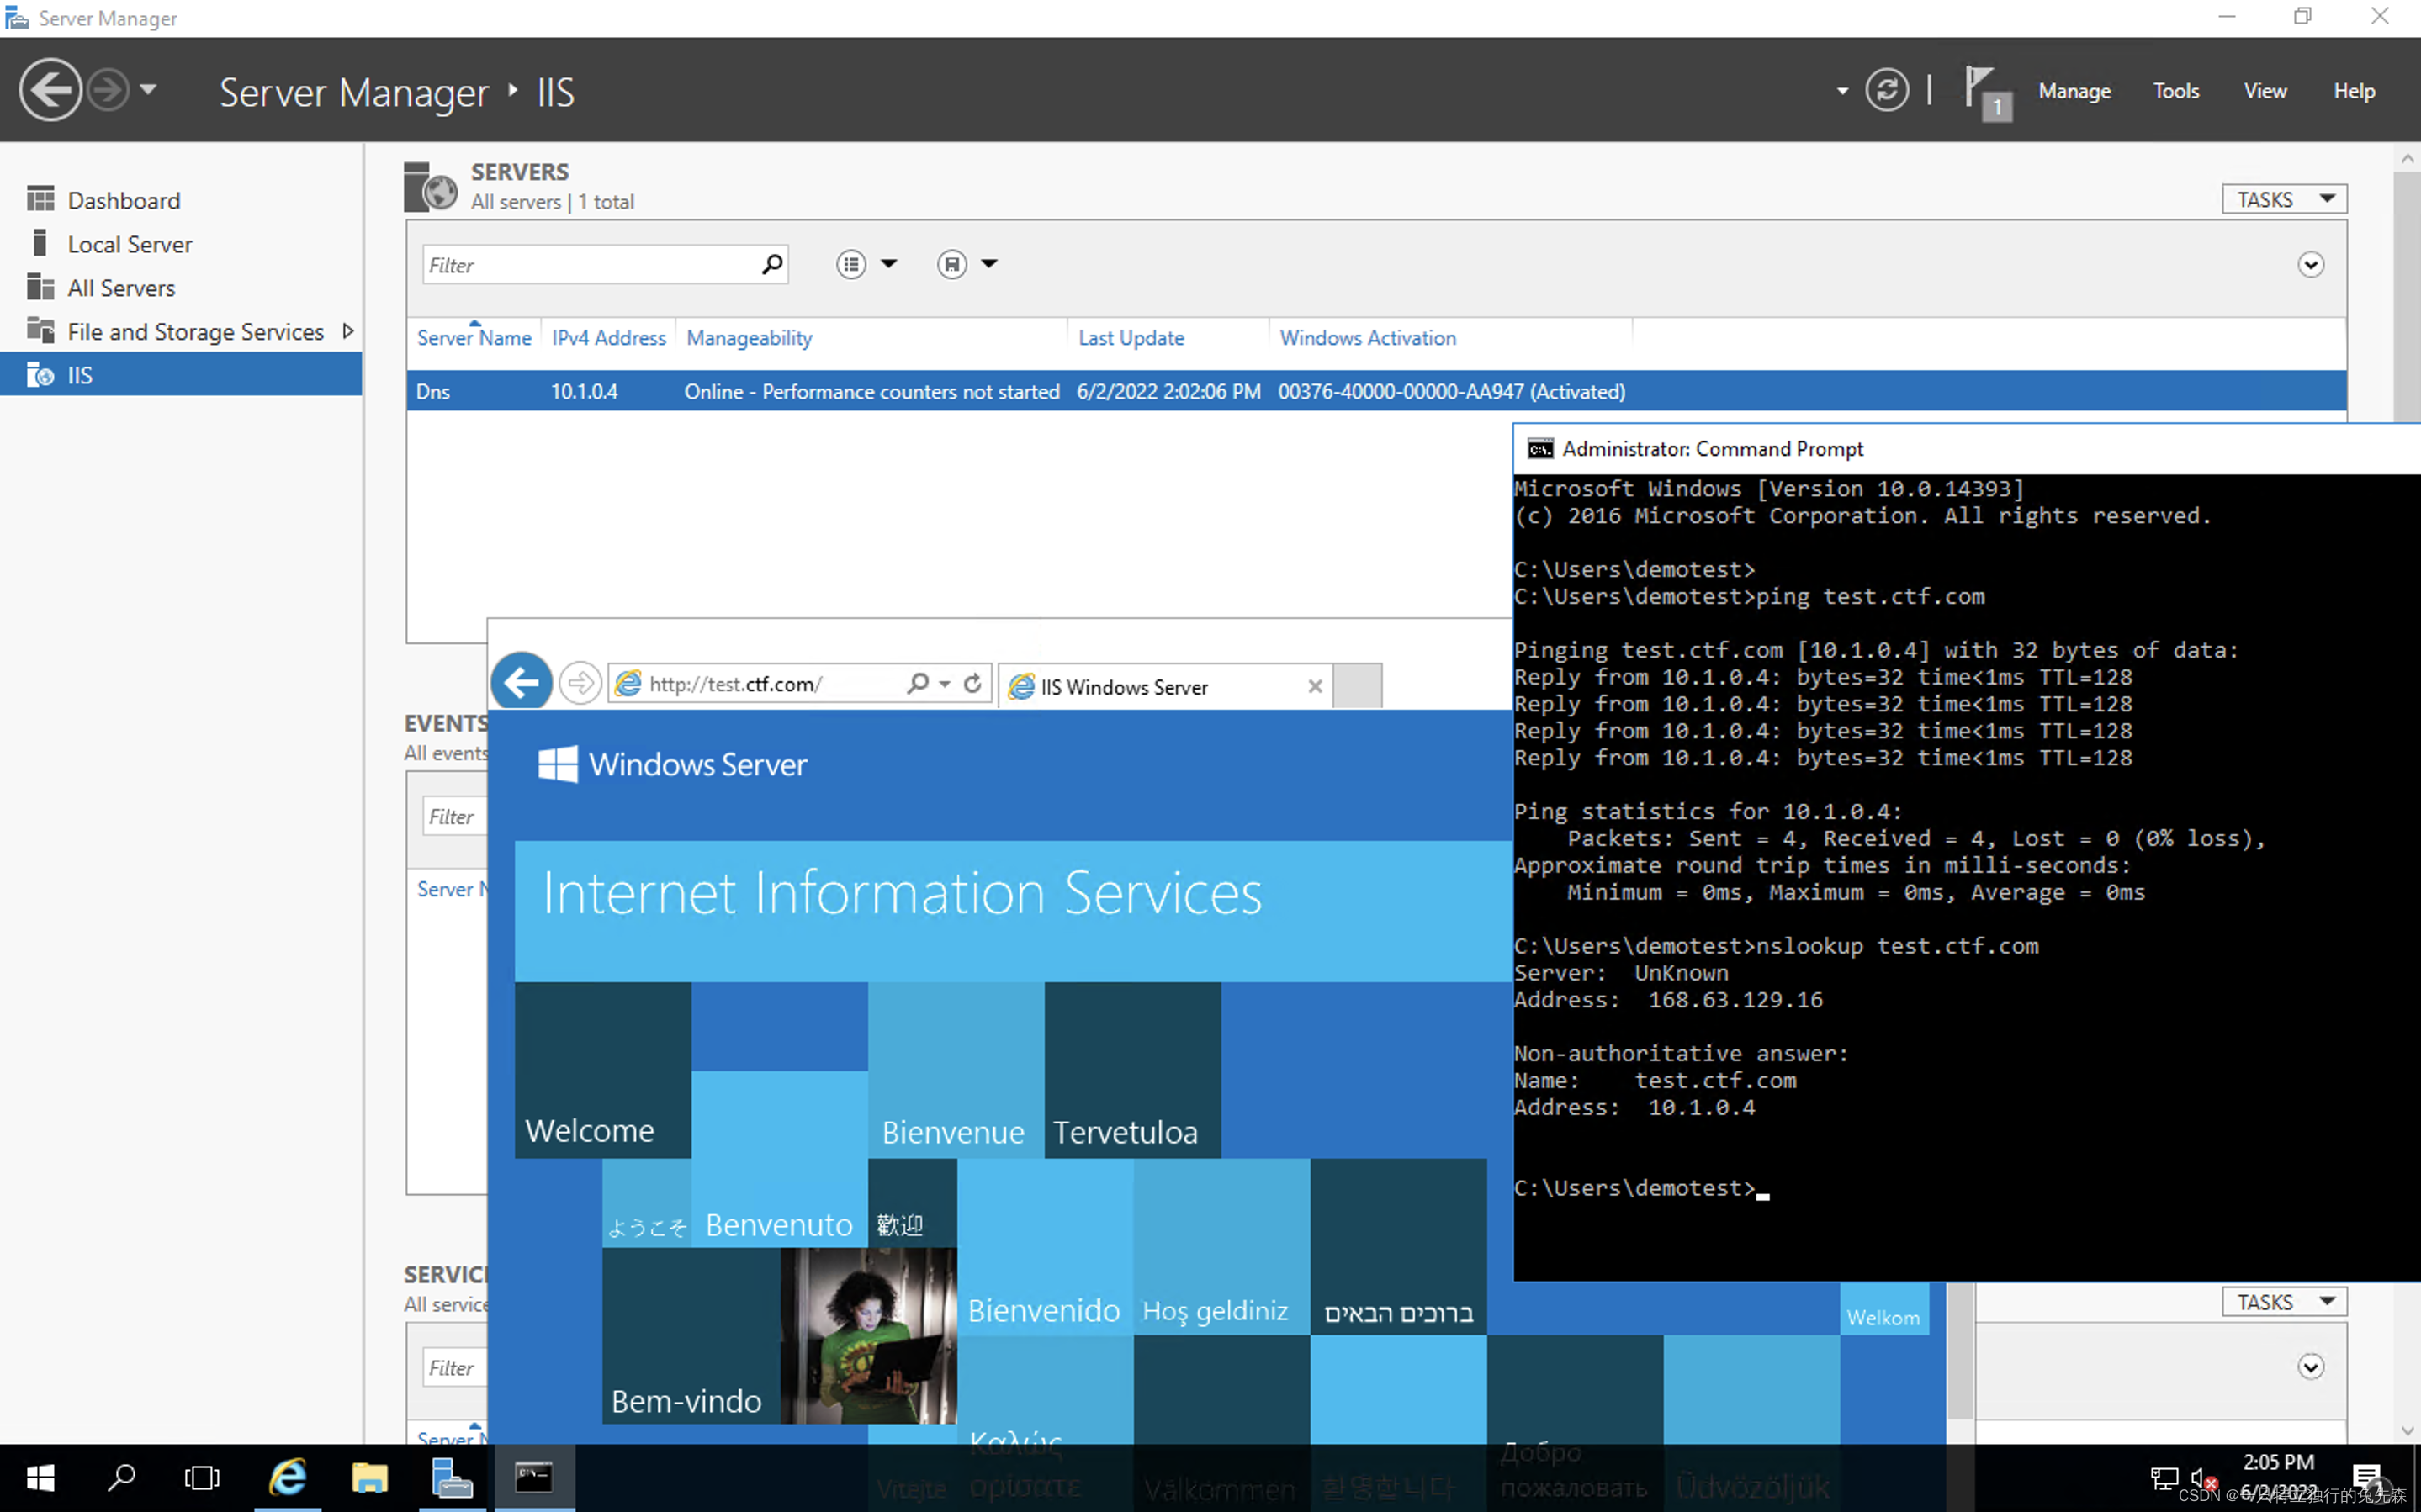Click the Bem-vindo tile

click(x=691, y=1336)
